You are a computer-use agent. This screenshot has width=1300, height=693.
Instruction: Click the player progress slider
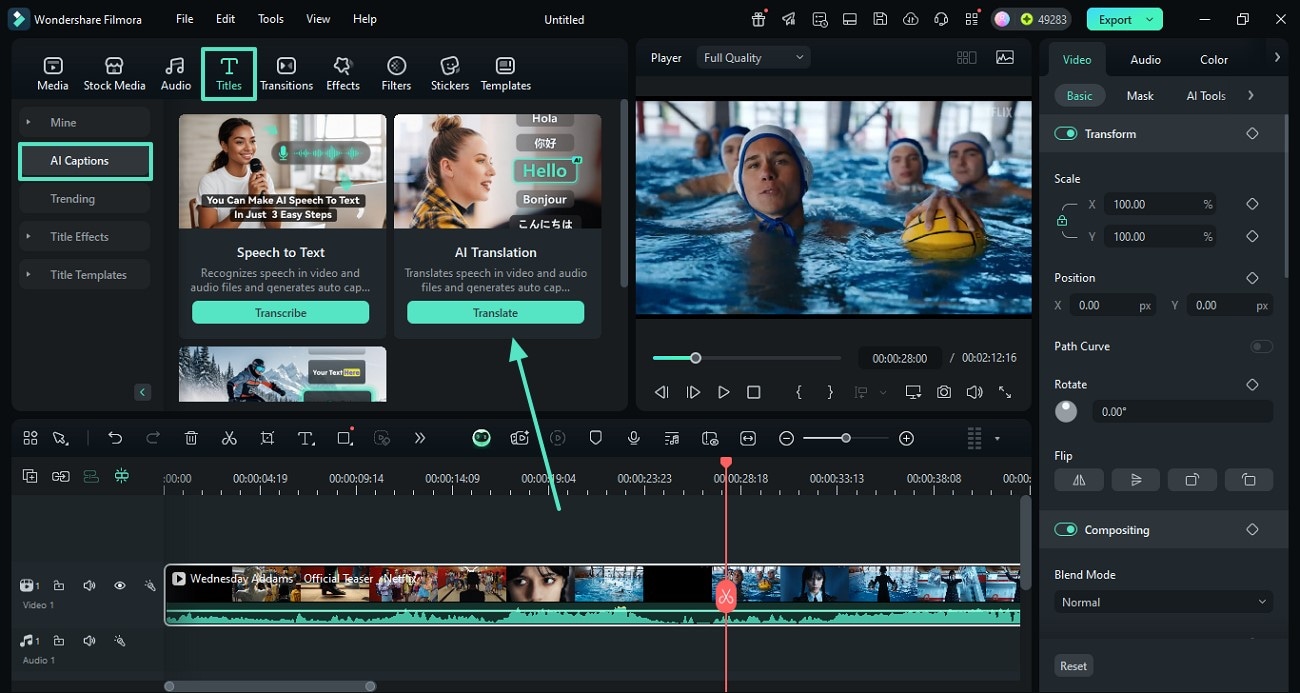747,358
